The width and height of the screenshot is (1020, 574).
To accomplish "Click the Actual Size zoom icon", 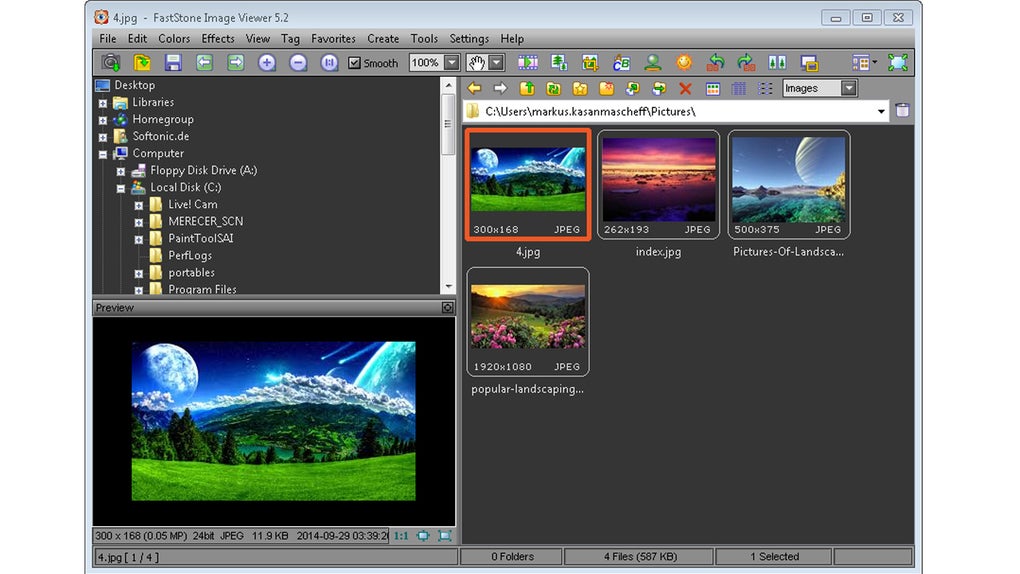I will point(329,62).
